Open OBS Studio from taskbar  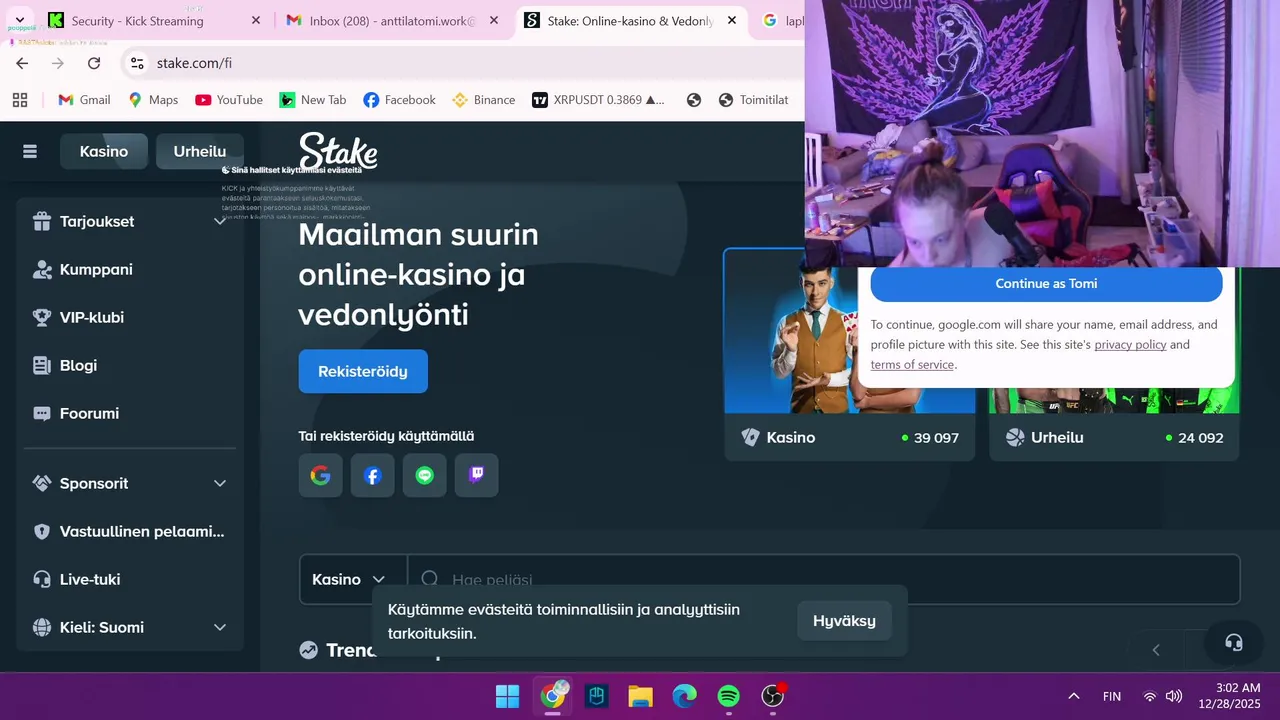click(x=773, y=696)
